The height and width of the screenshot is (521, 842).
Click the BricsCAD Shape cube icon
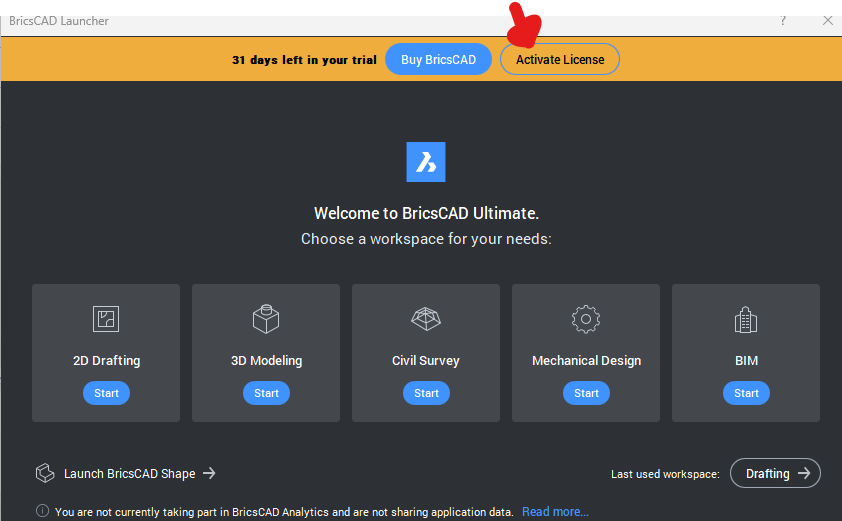pos(44,473)
